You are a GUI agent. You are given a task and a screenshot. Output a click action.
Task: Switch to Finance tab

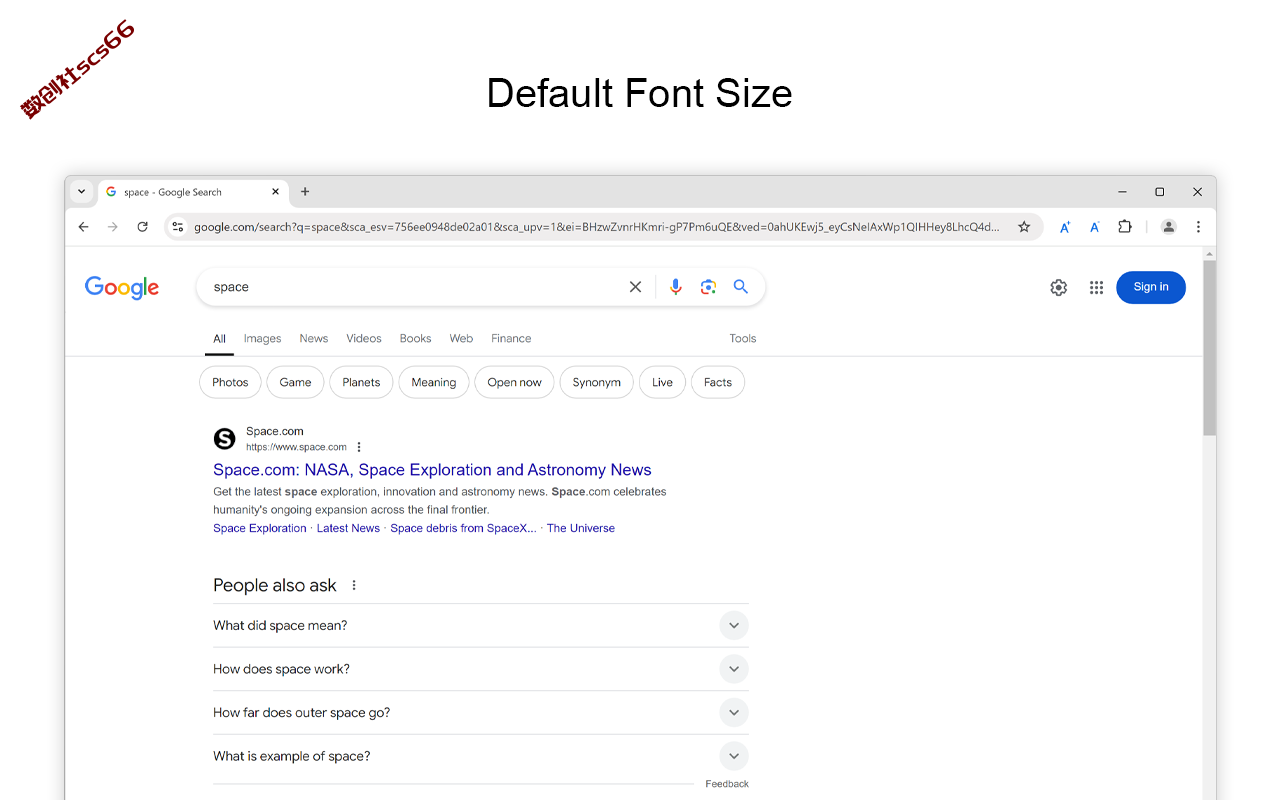click(511, 339)
